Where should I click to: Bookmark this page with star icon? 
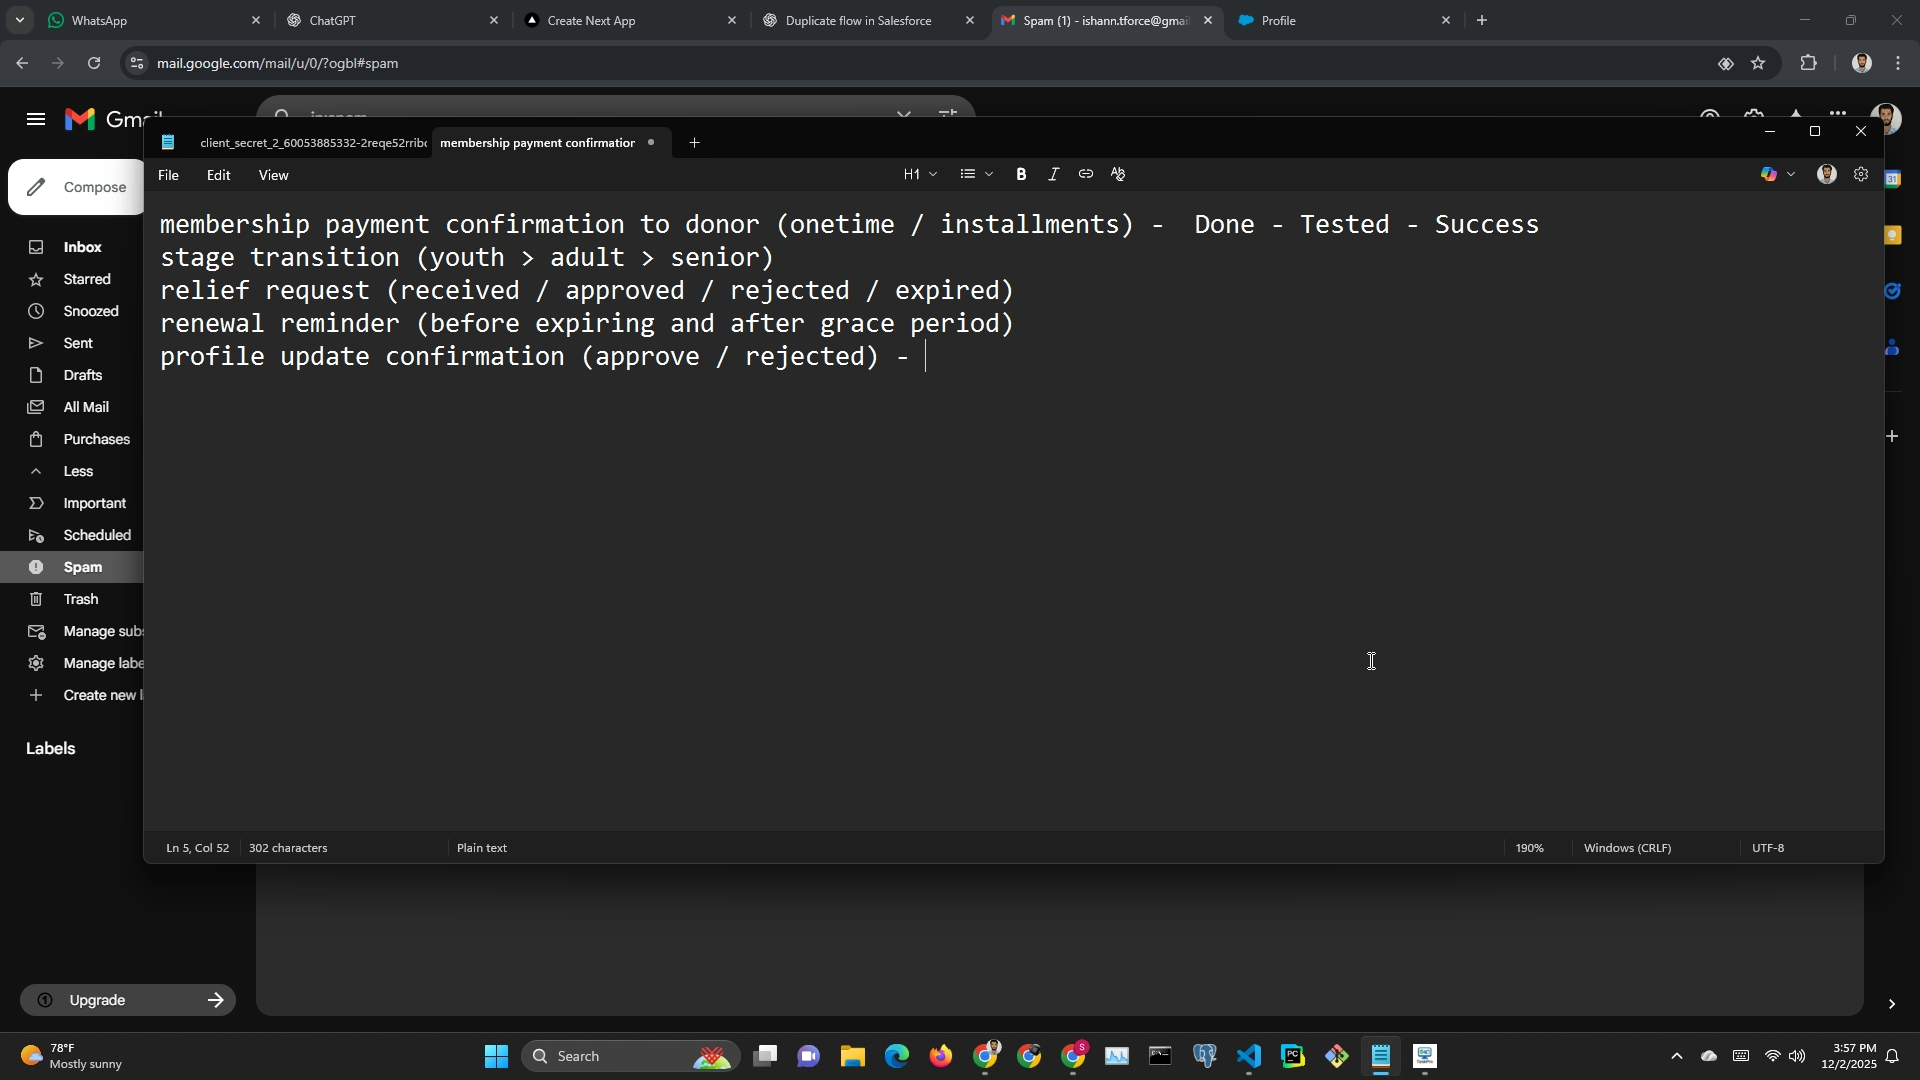coord(1758,63)
